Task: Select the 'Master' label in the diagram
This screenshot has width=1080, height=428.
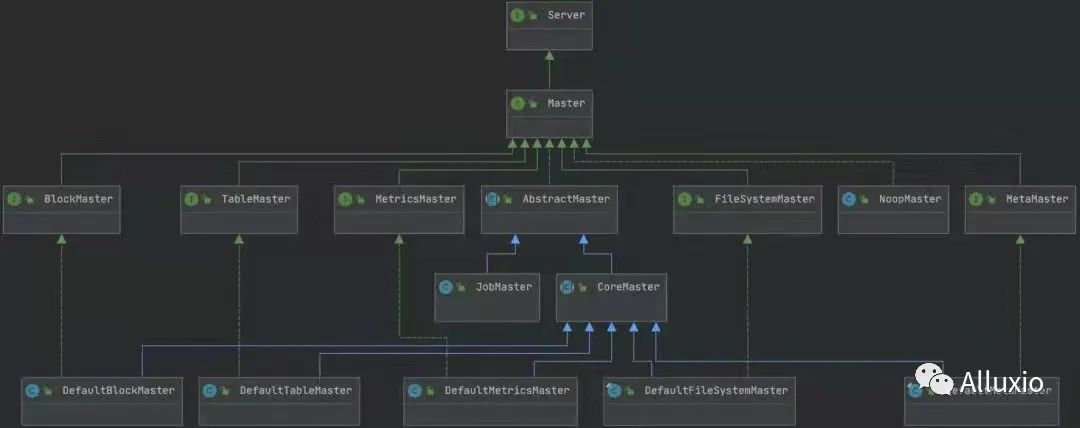Action: point(566,103)
